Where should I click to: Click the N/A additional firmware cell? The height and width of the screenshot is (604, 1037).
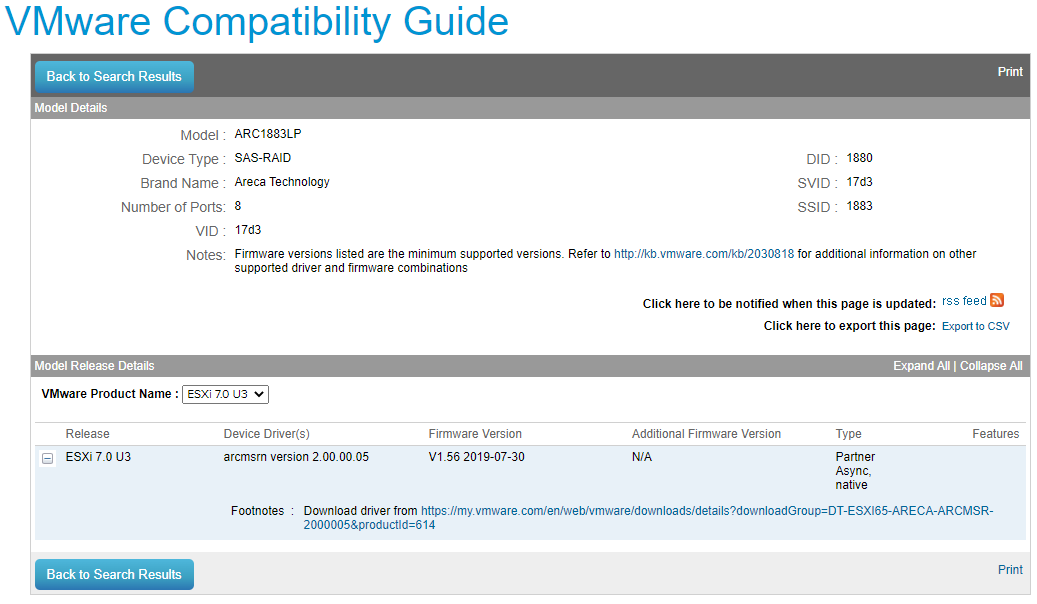(x=642, y=457)
